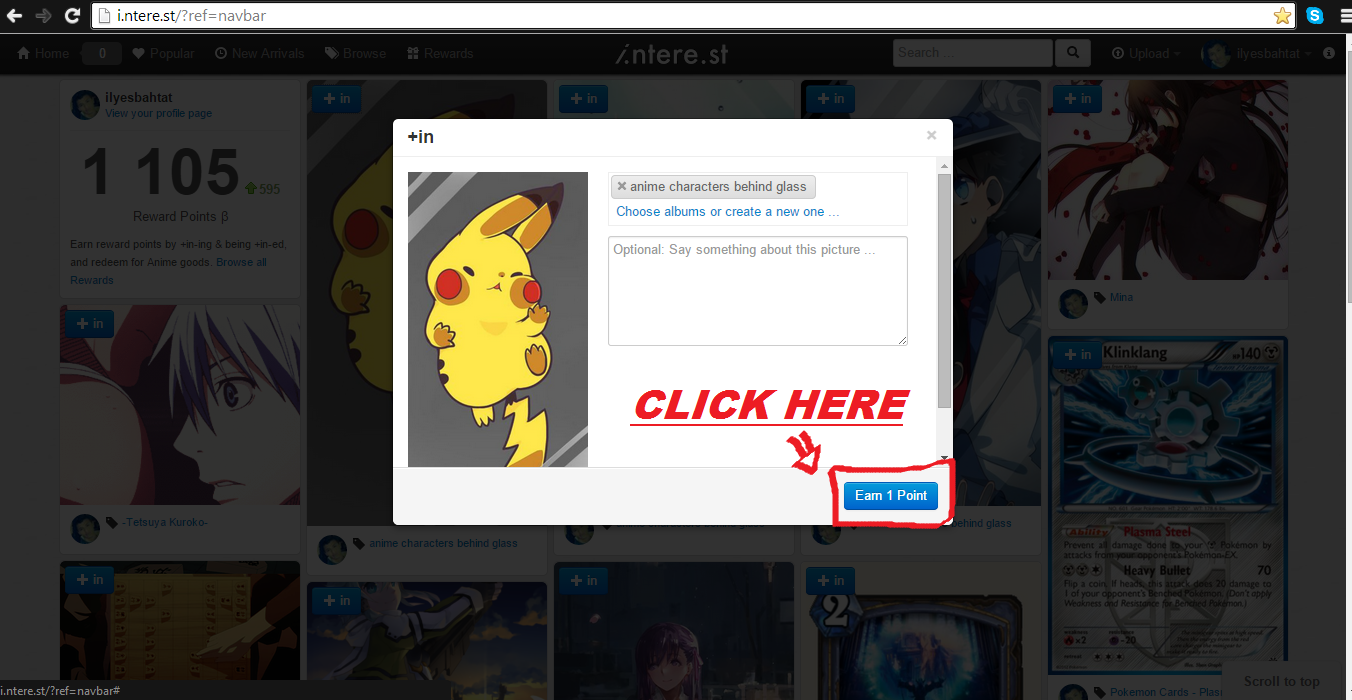Click the green 595 points indicator
Image resolution: width=1352 pixels, height=700 pixels.
click(x=262, y=188)
